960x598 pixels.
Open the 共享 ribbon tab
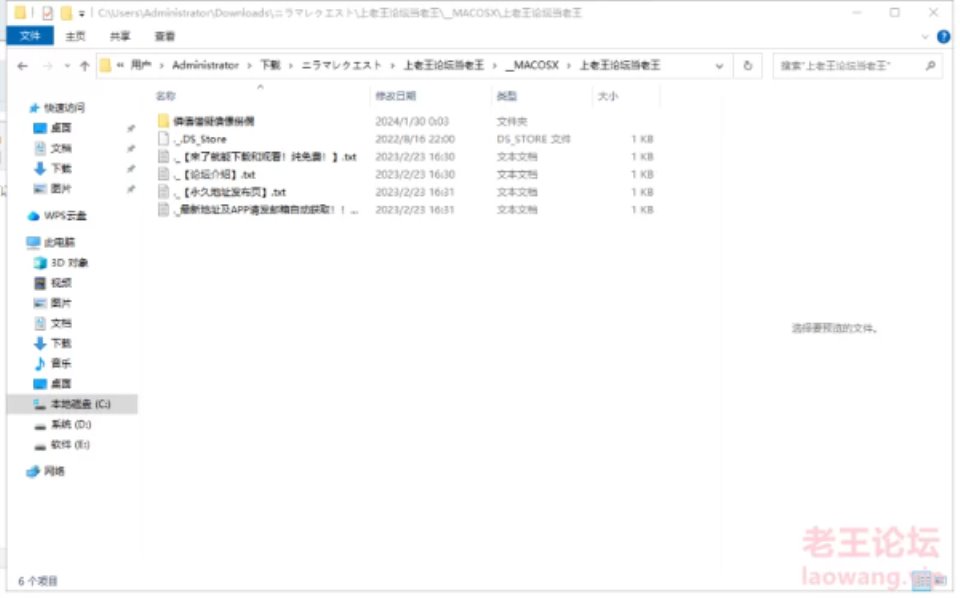pyautogui.click(x=120, y=36)
